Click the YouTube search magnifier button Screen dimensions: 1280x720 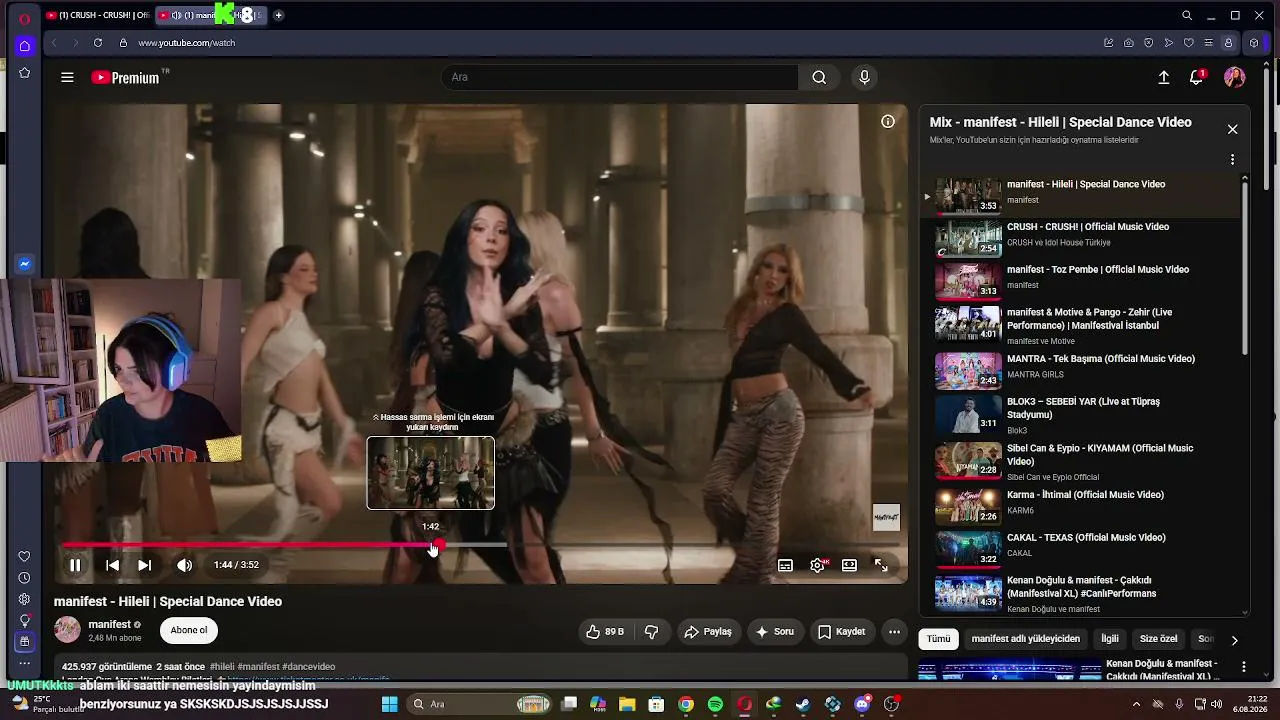pyautogui.click(x=819, y=77)
